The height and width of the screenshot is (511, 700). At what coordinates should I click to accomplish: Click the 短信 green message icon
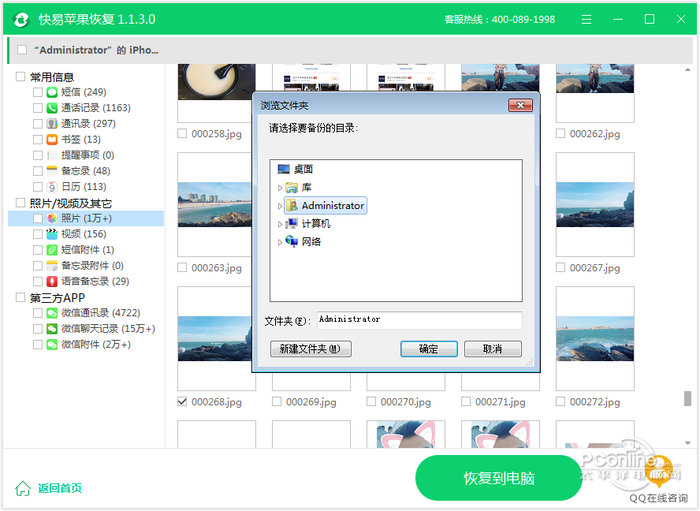tap(52, 92)
